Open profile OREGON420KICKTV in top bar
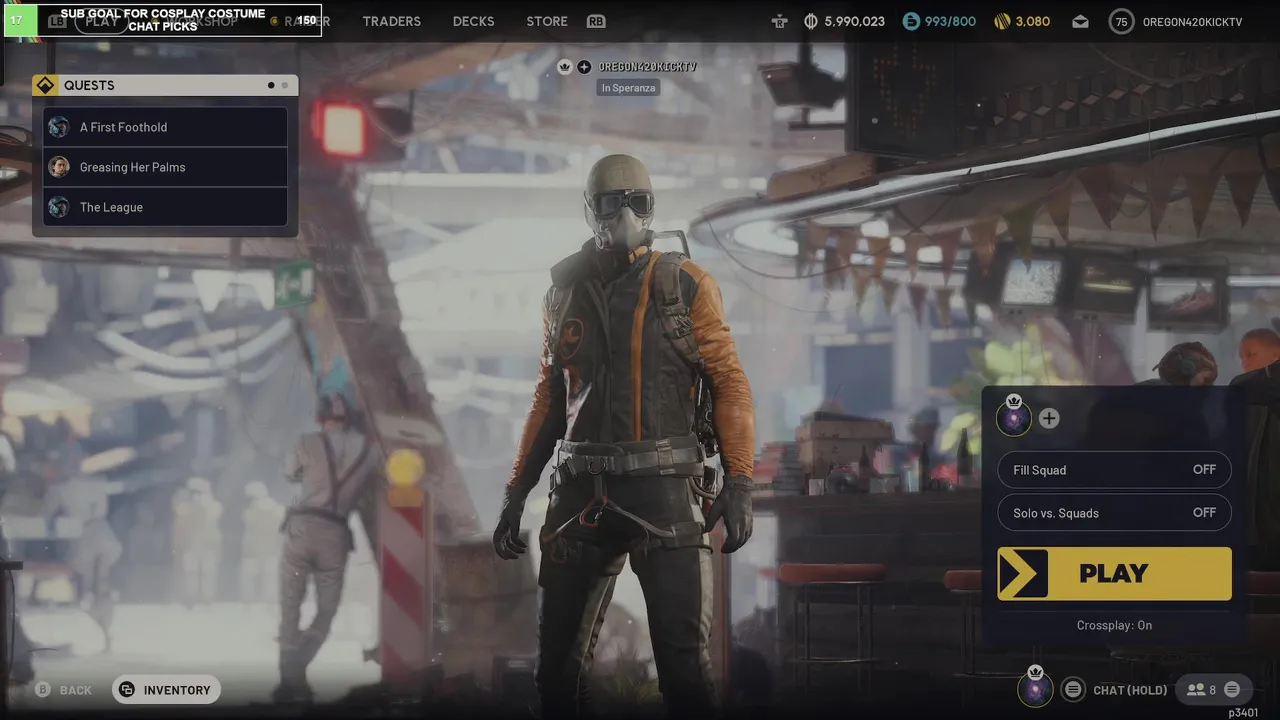Screen dimensions: 1280x720 [x=1192, y=21]
